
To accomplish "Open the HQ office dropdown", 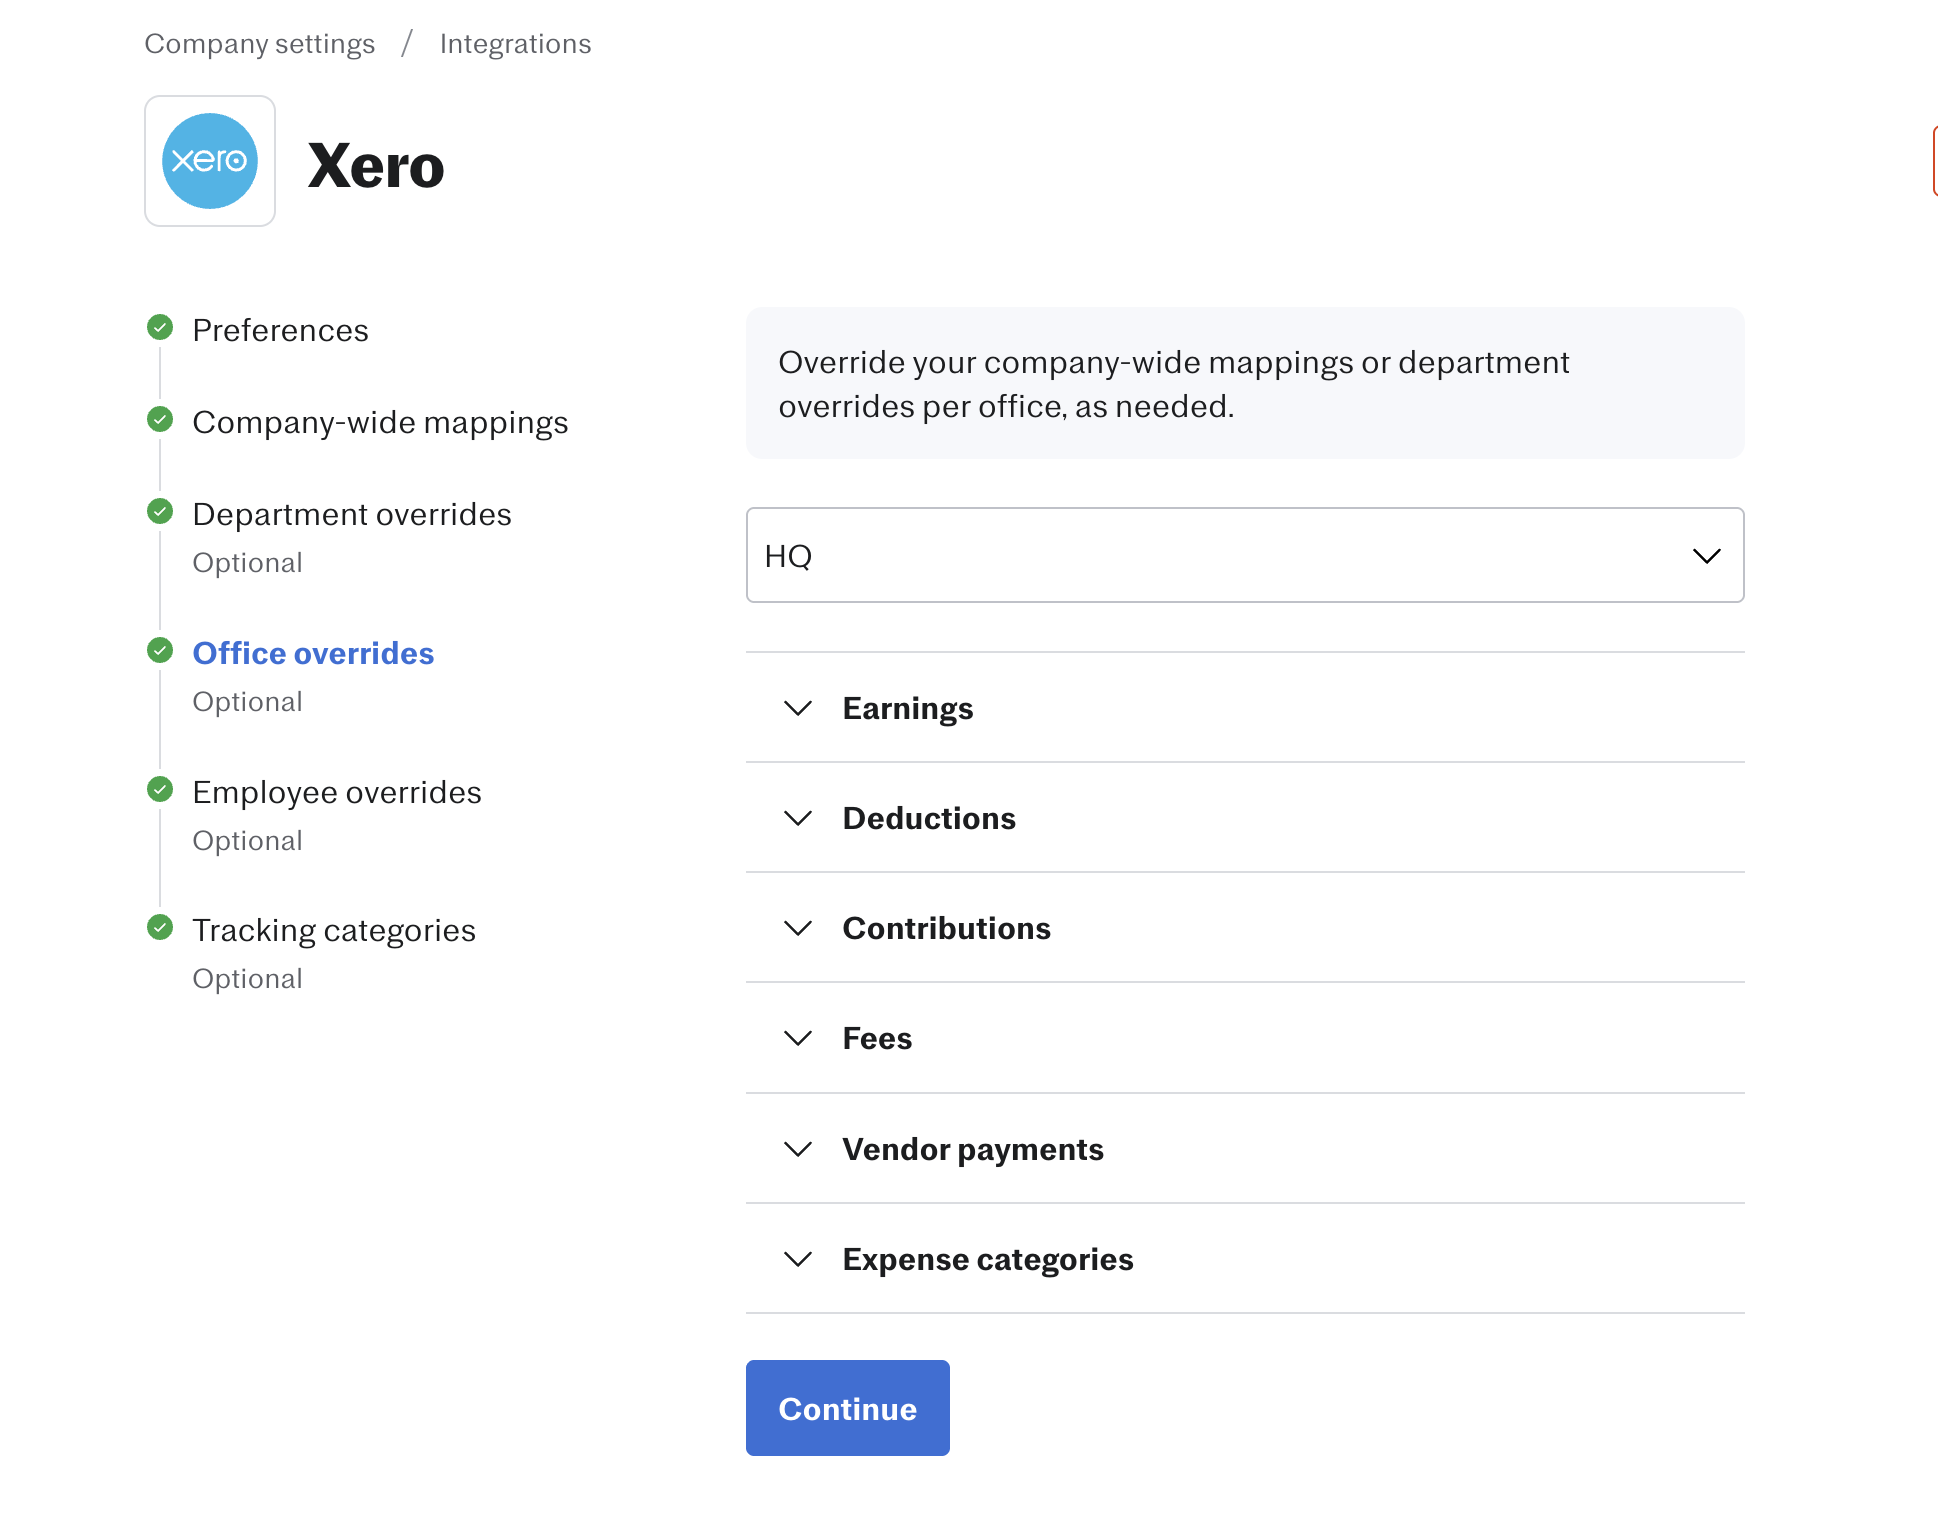I will [x=1245, y=555].
